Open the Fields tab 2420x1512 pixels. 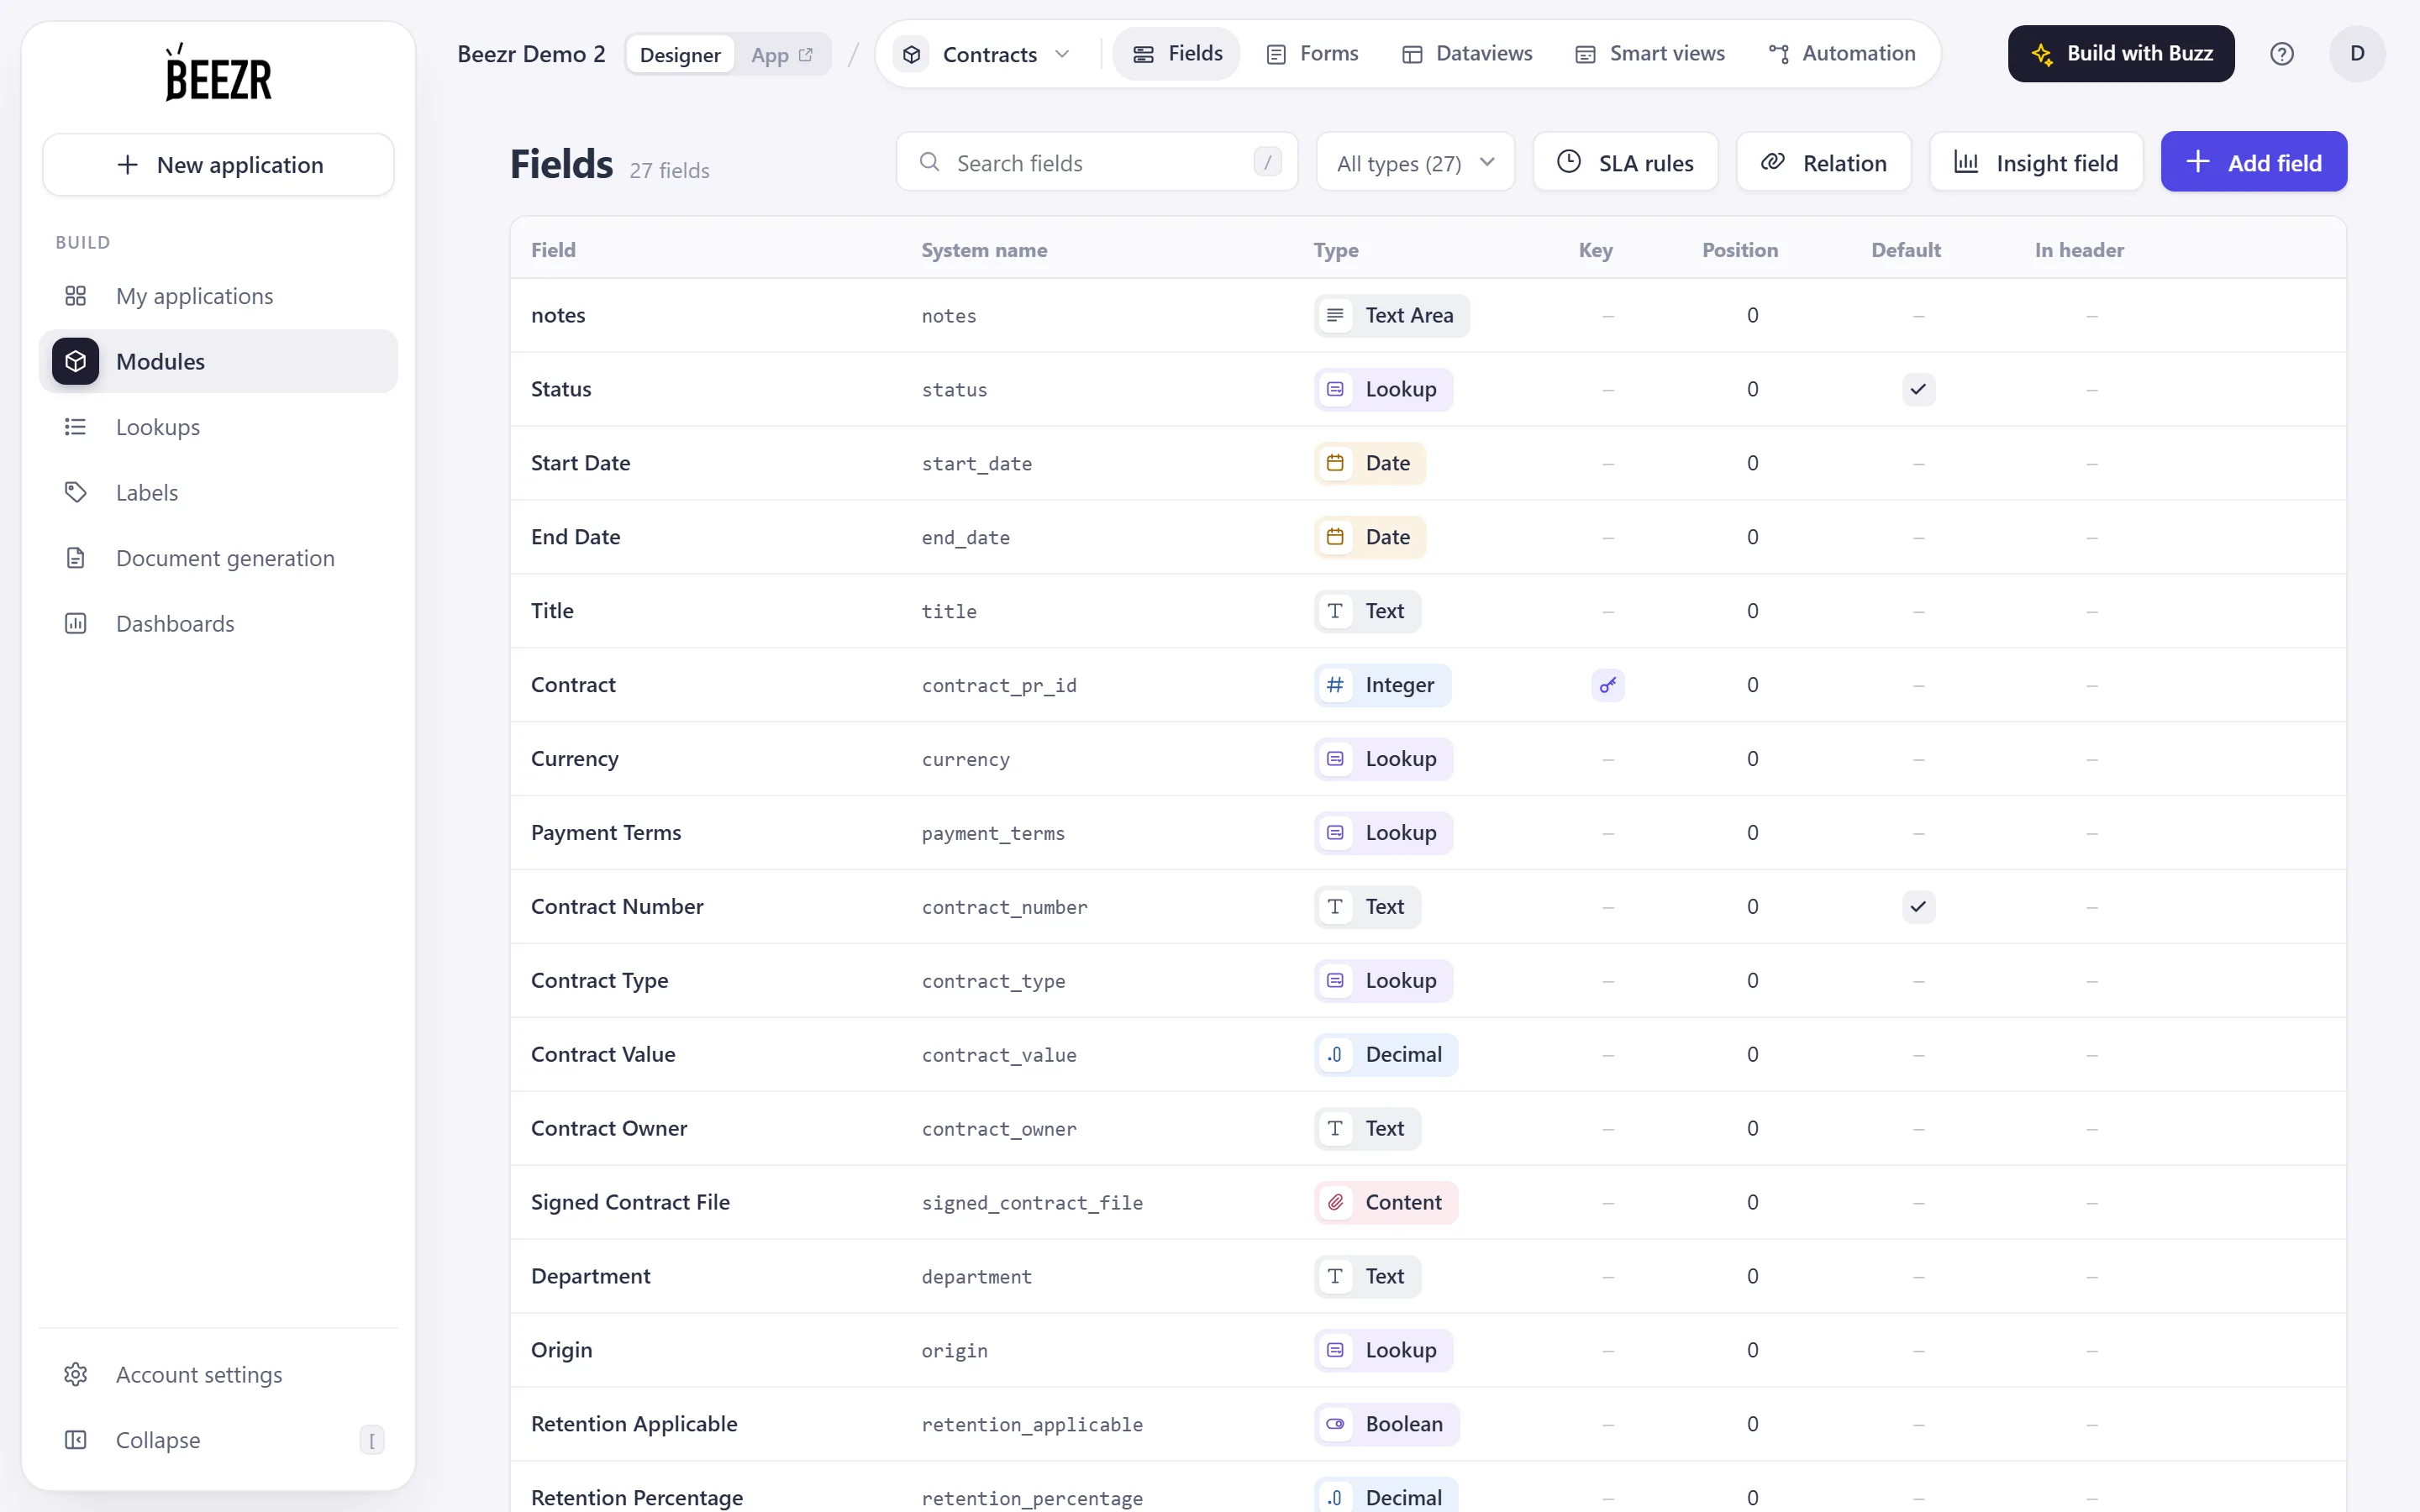click(1177, 54)
